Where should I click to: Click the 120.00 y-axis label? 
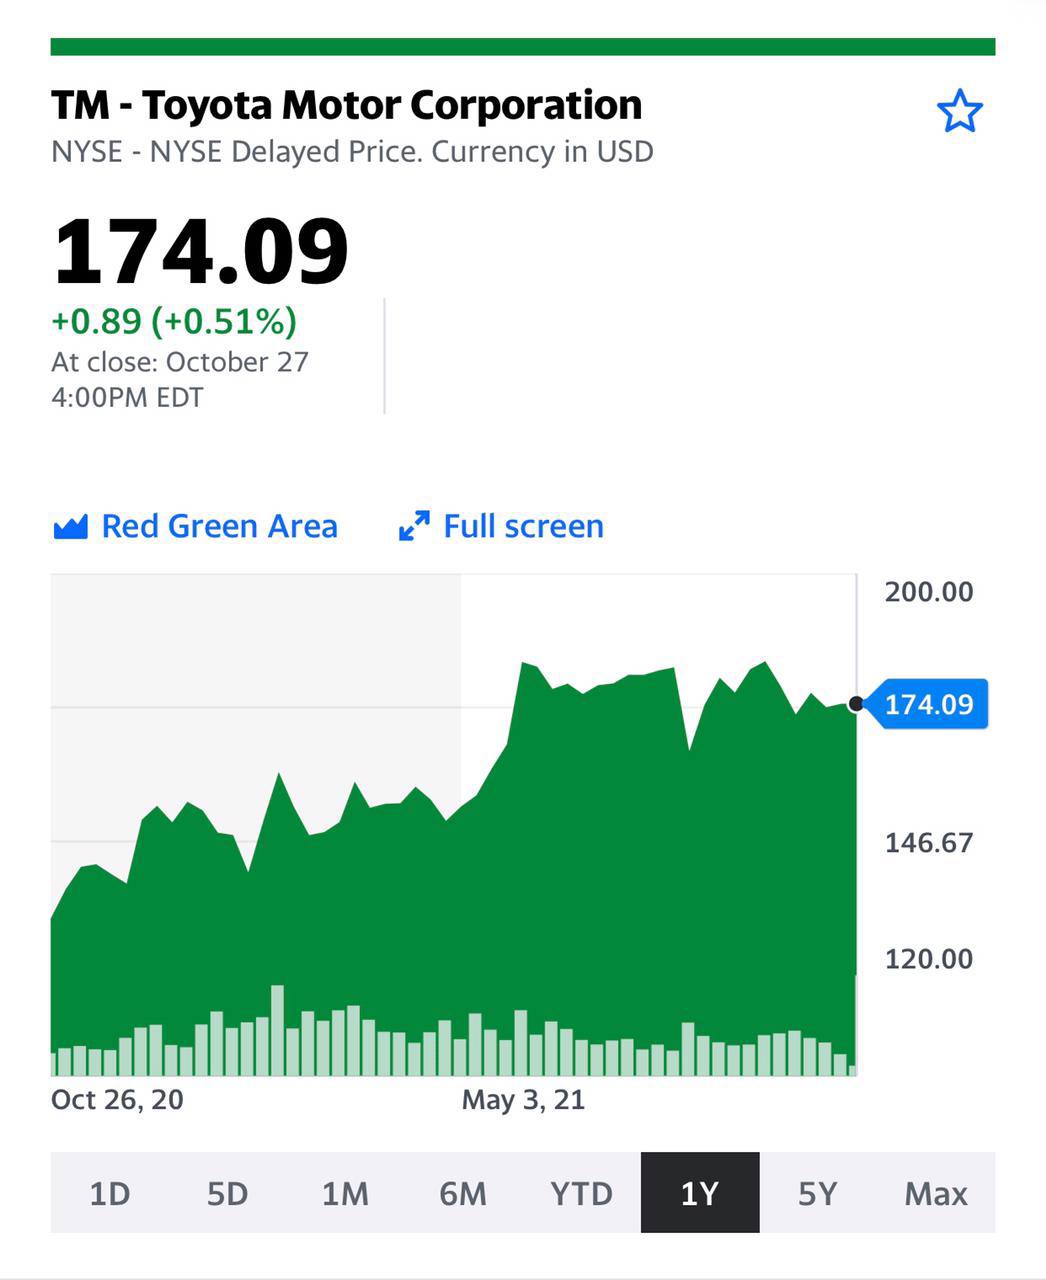pyautogui.click(x=929, y=959)
